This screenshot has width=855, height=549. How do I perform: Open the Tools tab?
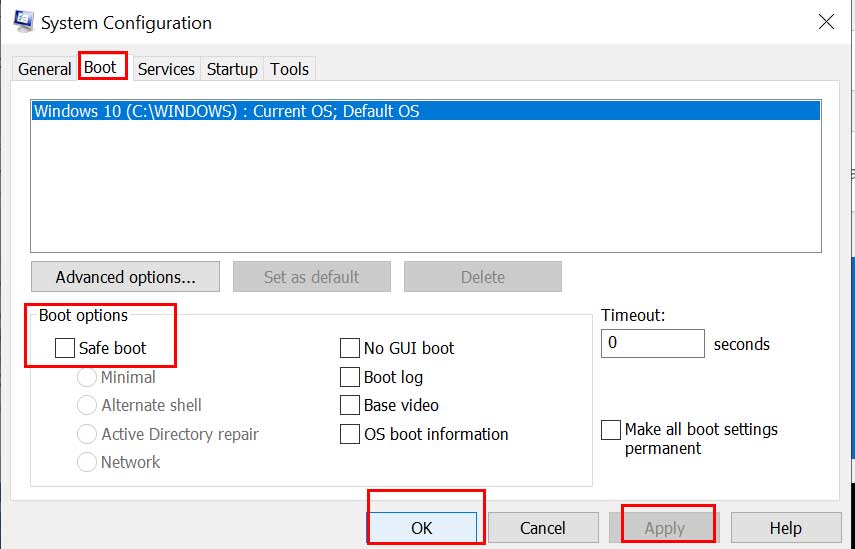pos(289,69)
